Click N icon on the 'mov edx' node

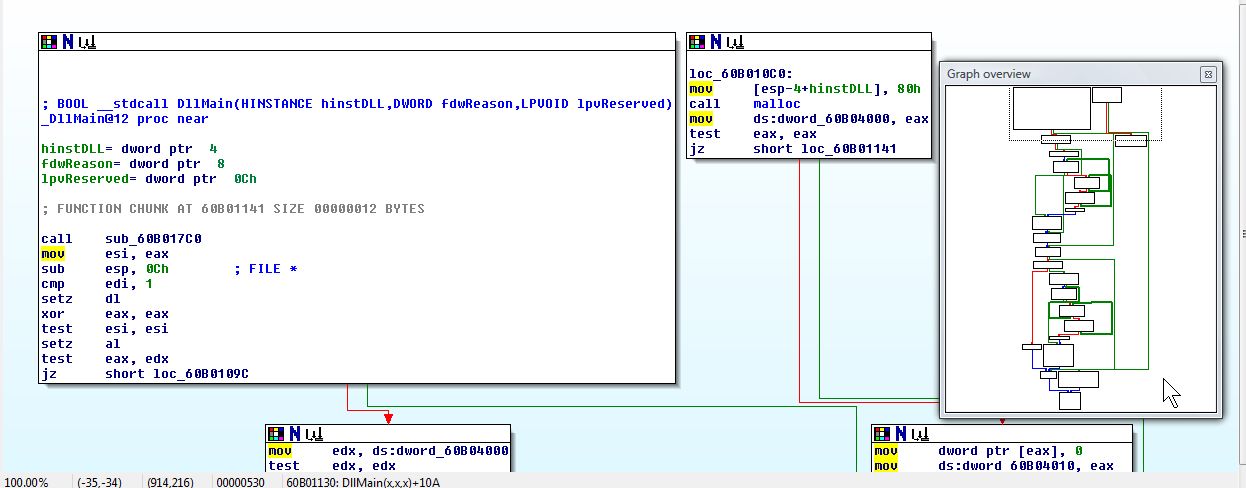(294, 433)
